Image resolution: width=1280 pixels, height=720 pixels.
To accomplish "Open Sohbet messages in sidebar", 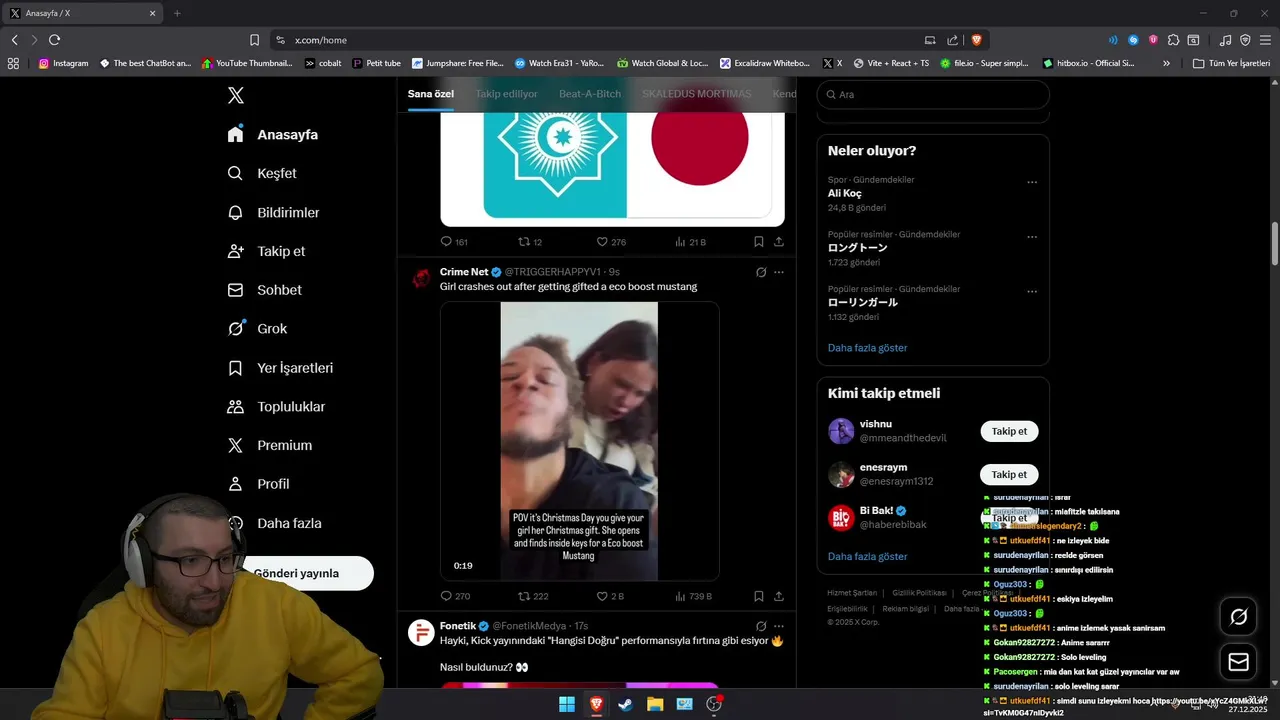I will [264, 290].
